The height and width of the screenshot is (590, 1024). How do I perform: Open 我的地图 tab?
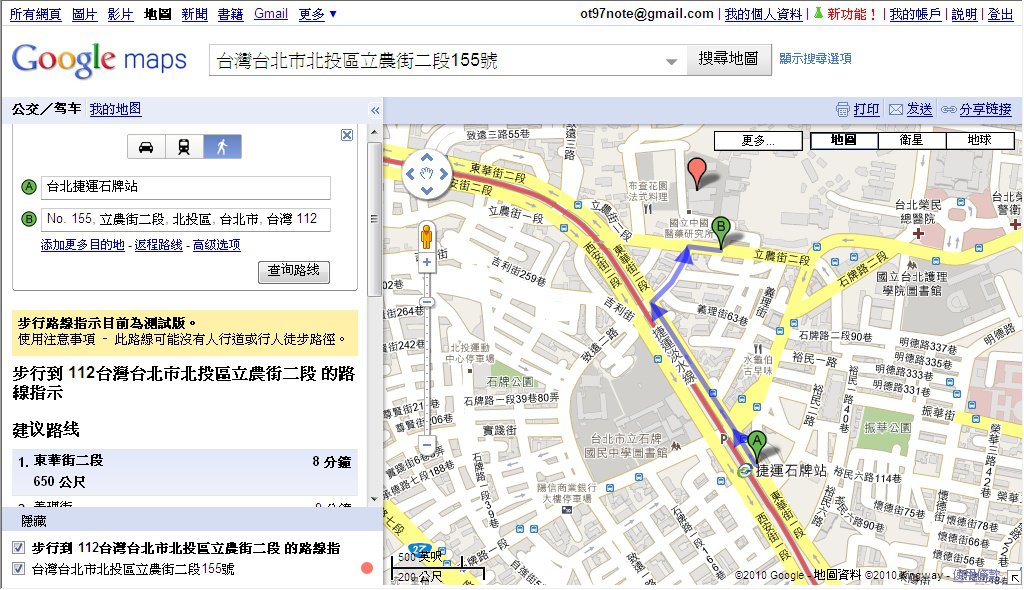click(x=116, y=109)
